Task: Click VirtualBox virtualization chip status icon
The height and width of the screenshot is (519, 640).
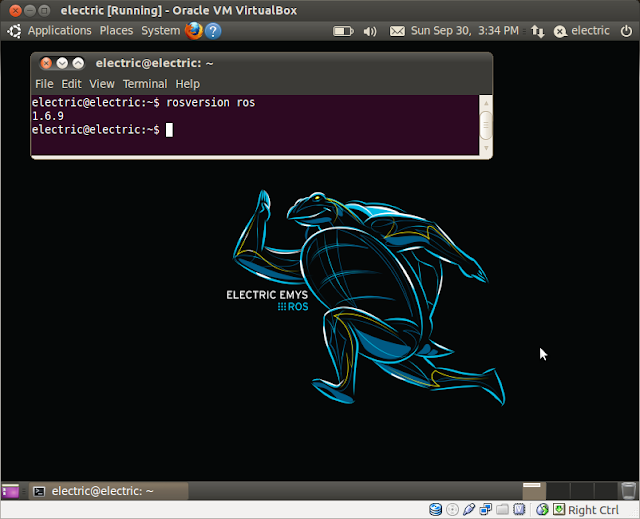Action: click(519, 509)
